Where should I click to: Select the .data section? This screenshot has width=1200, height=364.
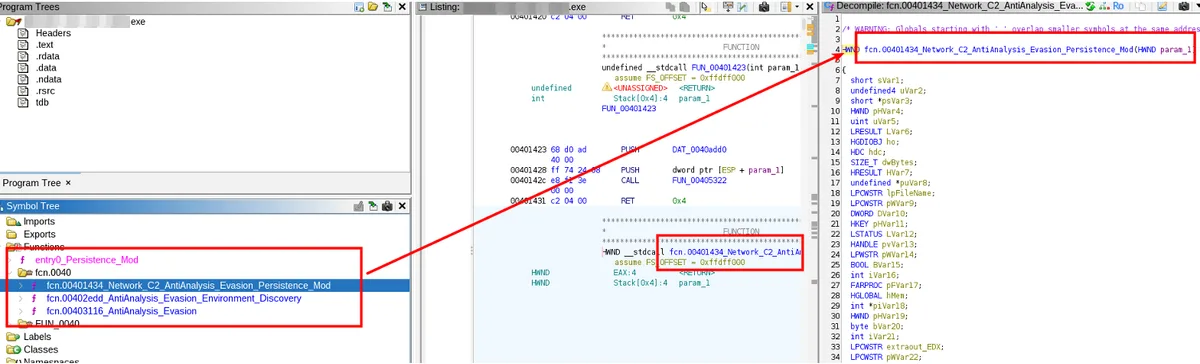point(46,68)
